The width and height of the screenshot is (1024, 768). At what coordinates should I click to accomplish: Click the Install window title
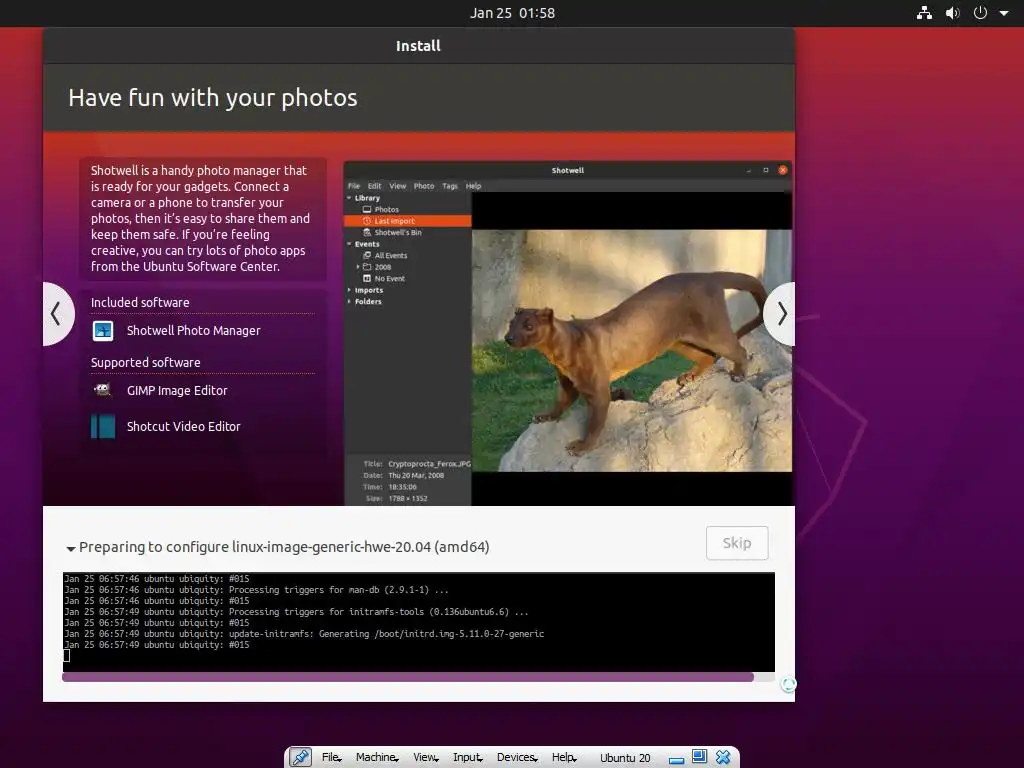point(418,46)
